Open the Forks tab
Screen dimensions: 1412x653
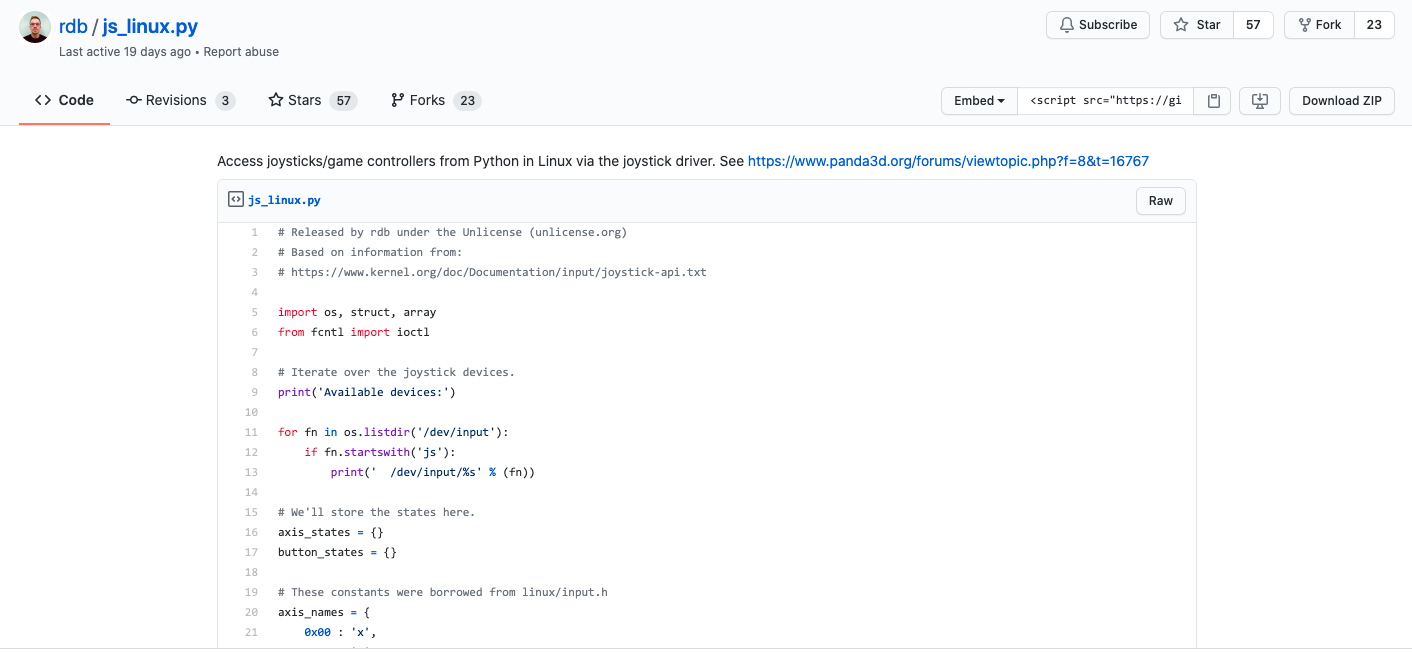(x=435, y=100)
